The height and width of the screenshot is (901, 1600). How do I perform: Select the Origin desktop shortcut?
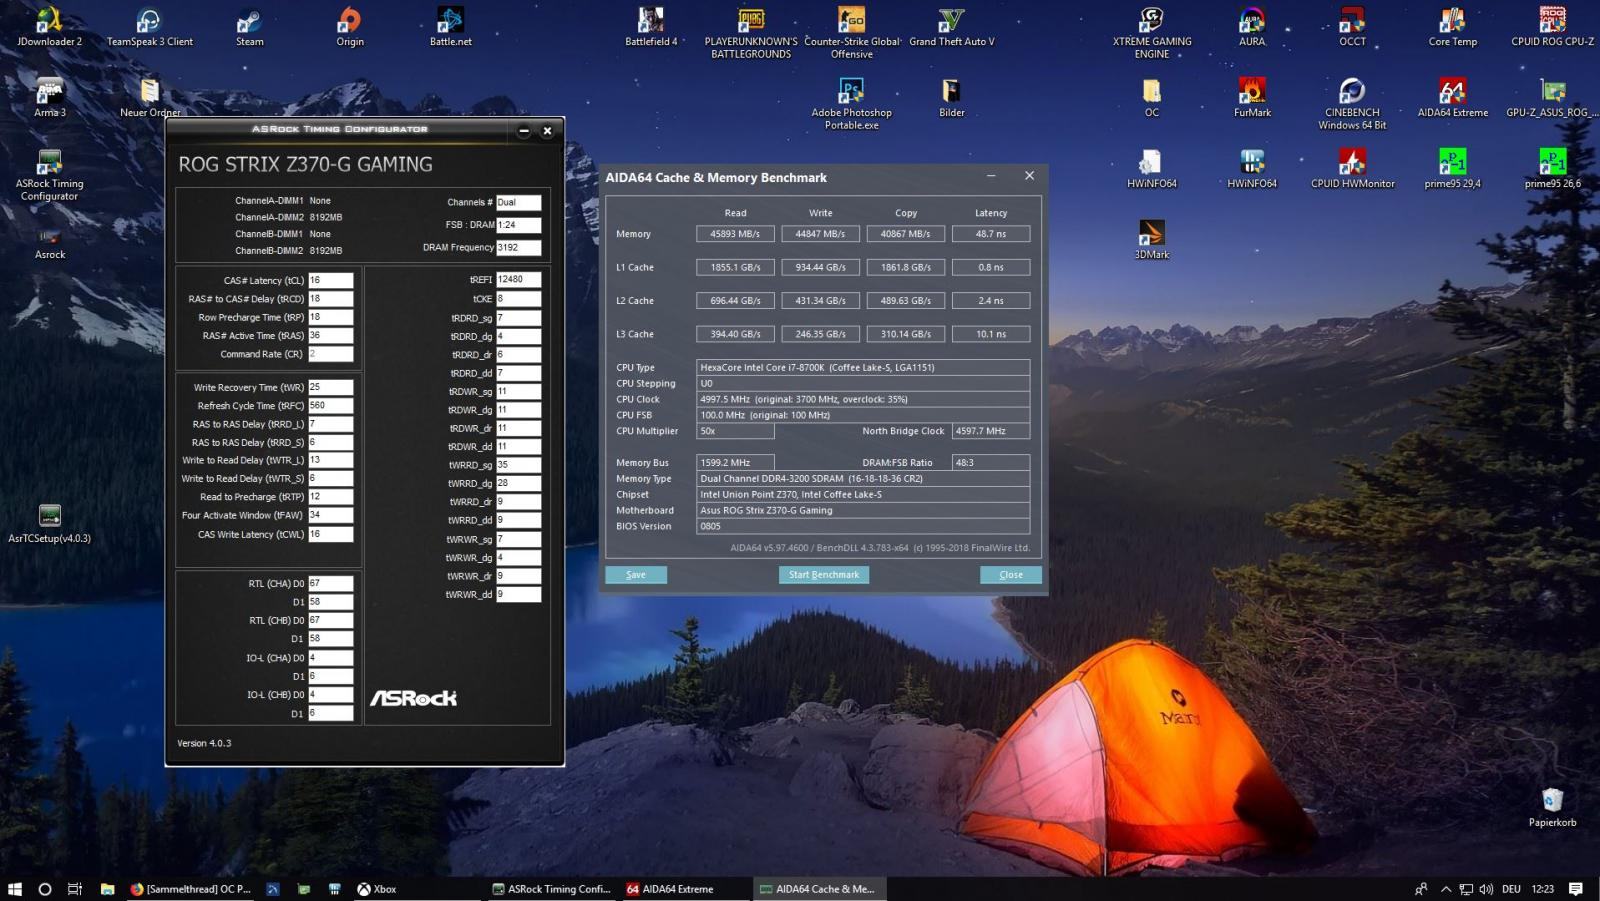349,27
